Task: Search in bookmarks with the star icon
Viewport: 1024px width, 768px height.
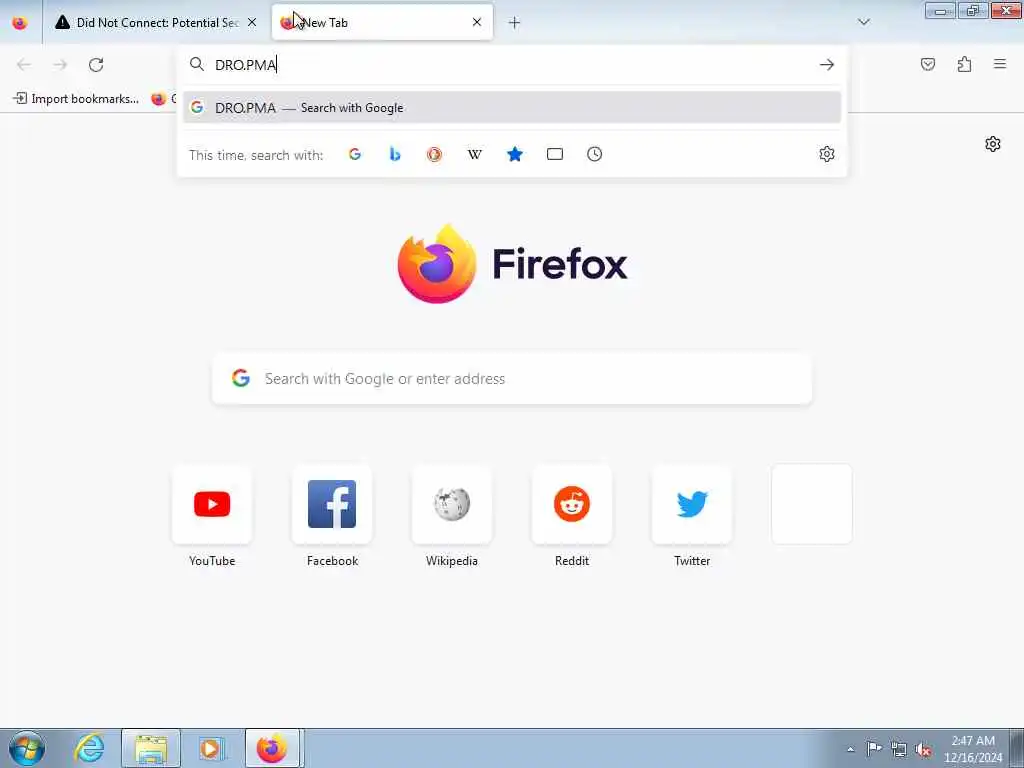Action: [x=515, y=154]
